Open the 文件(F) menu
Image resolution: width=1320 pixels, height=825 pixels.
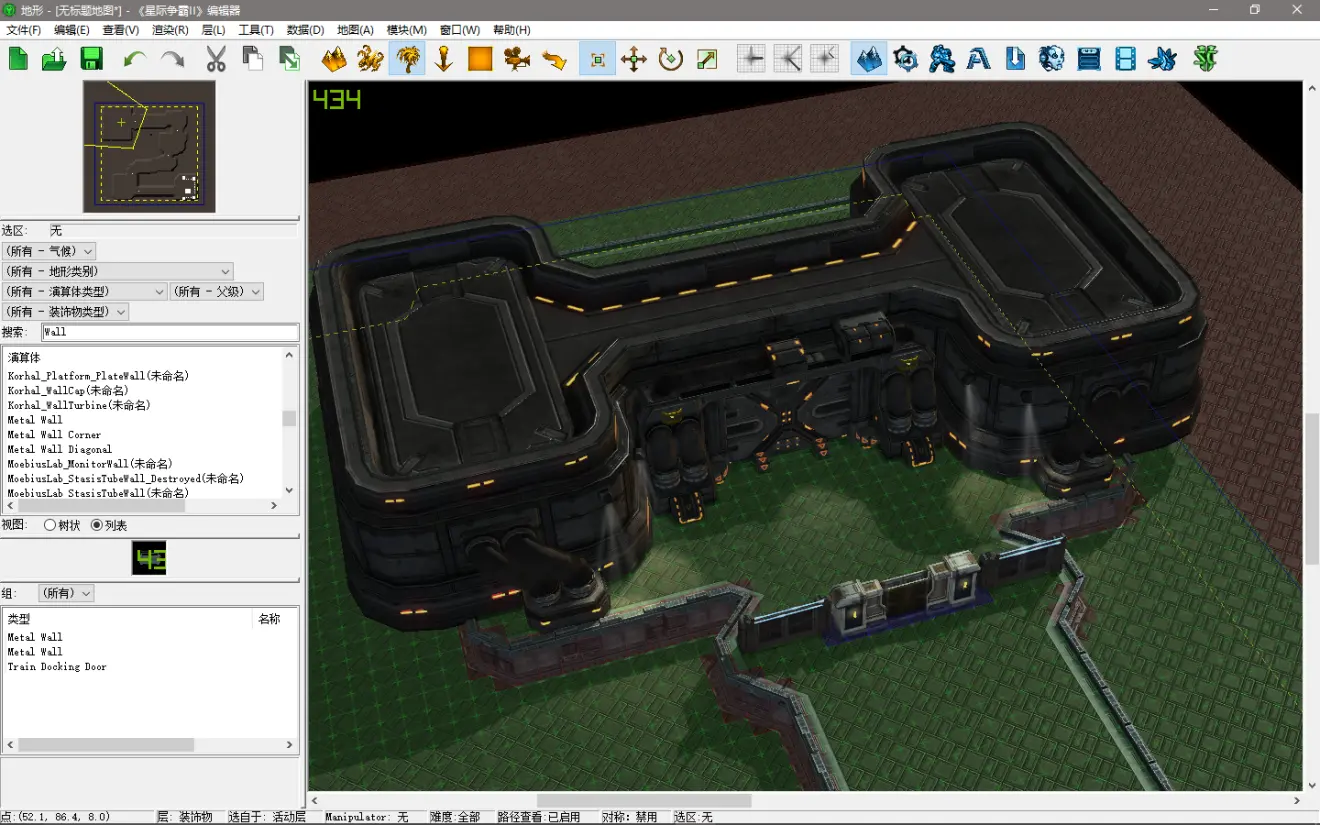tap(23, 30)
